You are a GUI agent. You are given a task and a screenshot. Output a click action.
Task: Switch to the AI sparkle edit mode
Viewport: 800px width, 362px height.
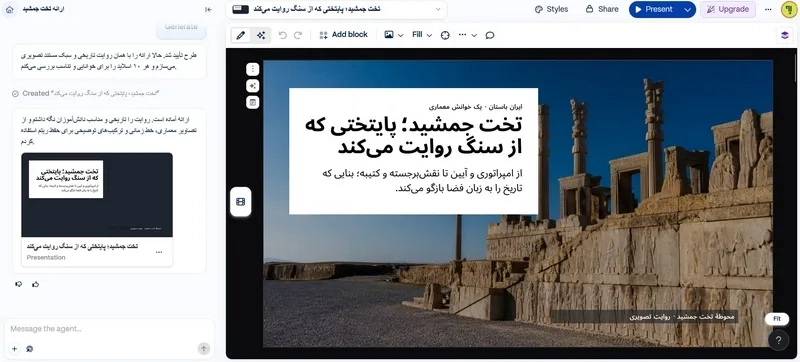[x=261, y=35]
